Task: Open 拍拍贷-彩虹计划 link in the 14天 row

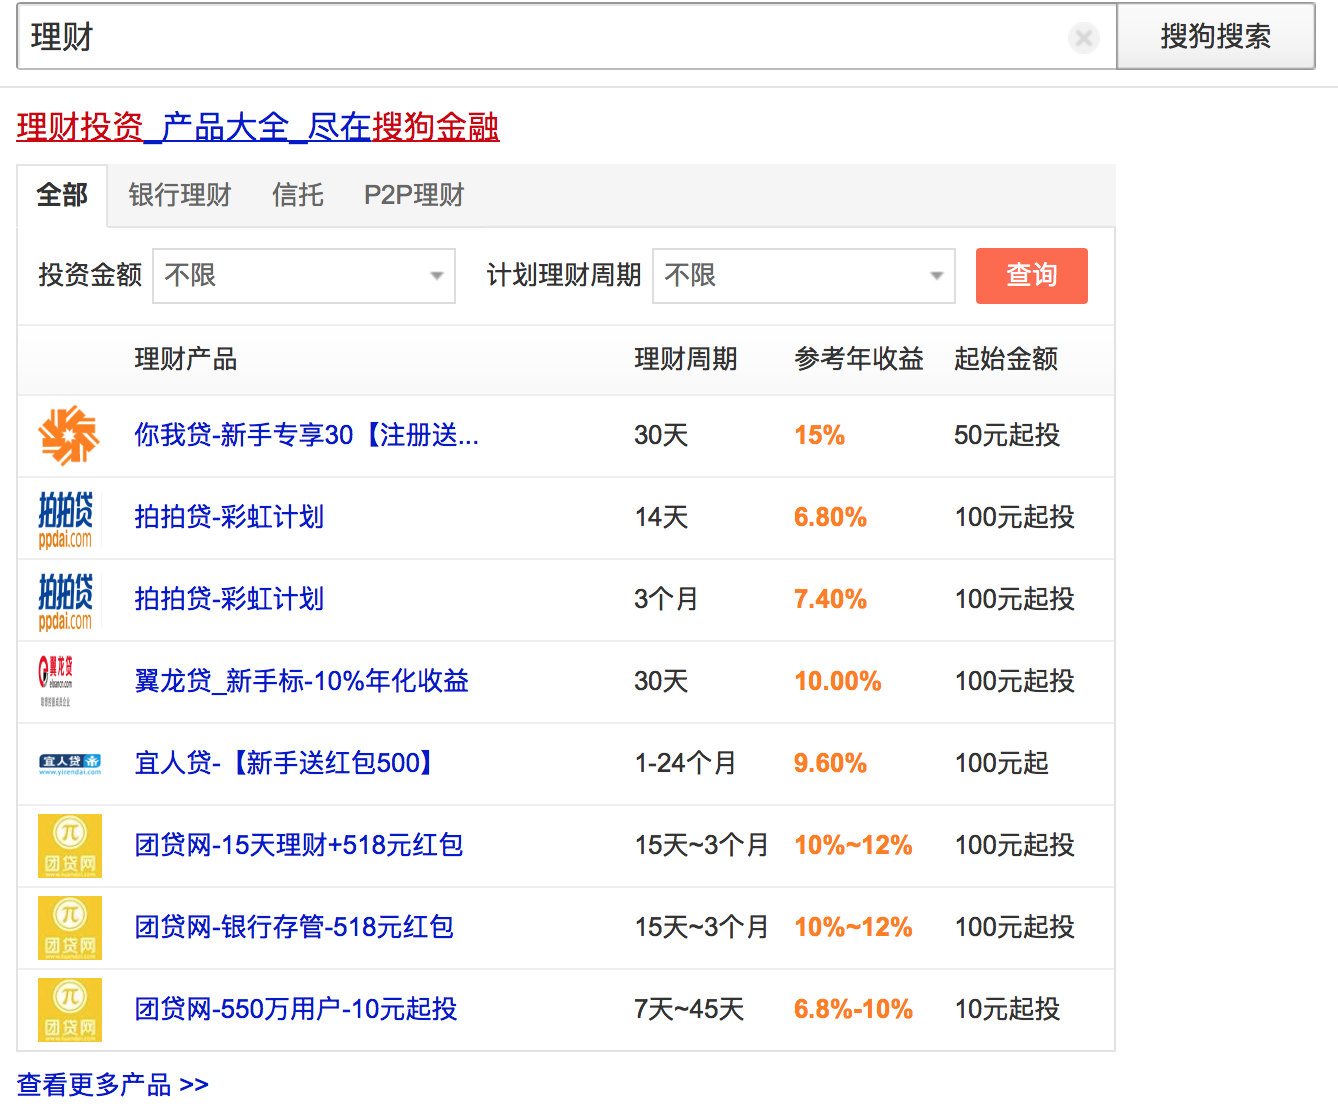Action: click(230, 517)
